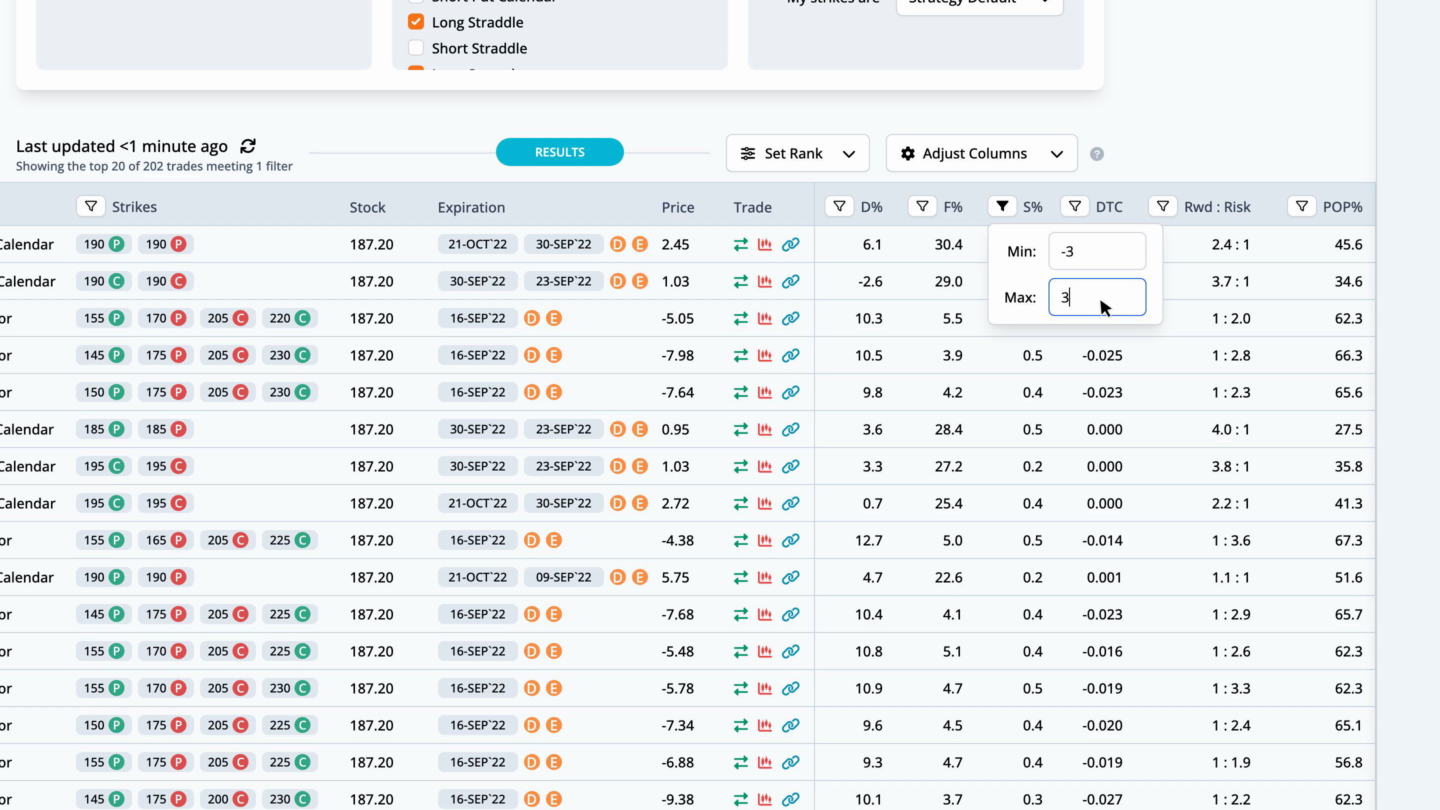Click the Rwd : Risk column filter icon
The image size is (1440, 810).
click(x=1162, y=207)
